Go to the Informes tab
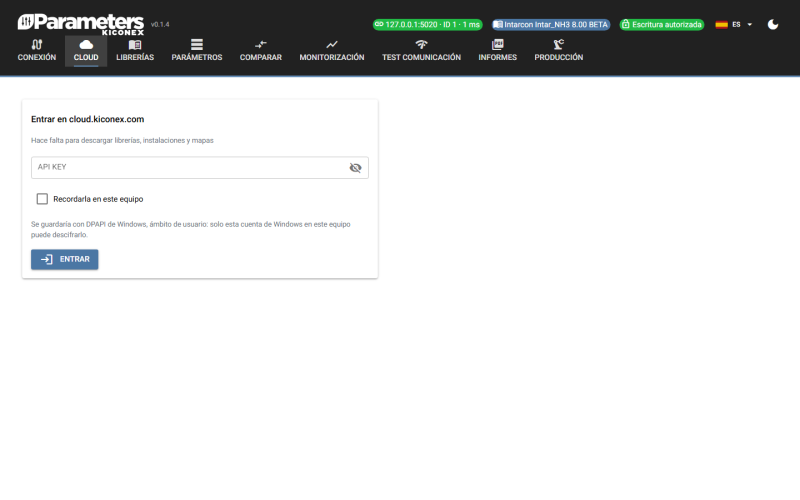Viewport: 800px width, 500px height. (497, 51)
